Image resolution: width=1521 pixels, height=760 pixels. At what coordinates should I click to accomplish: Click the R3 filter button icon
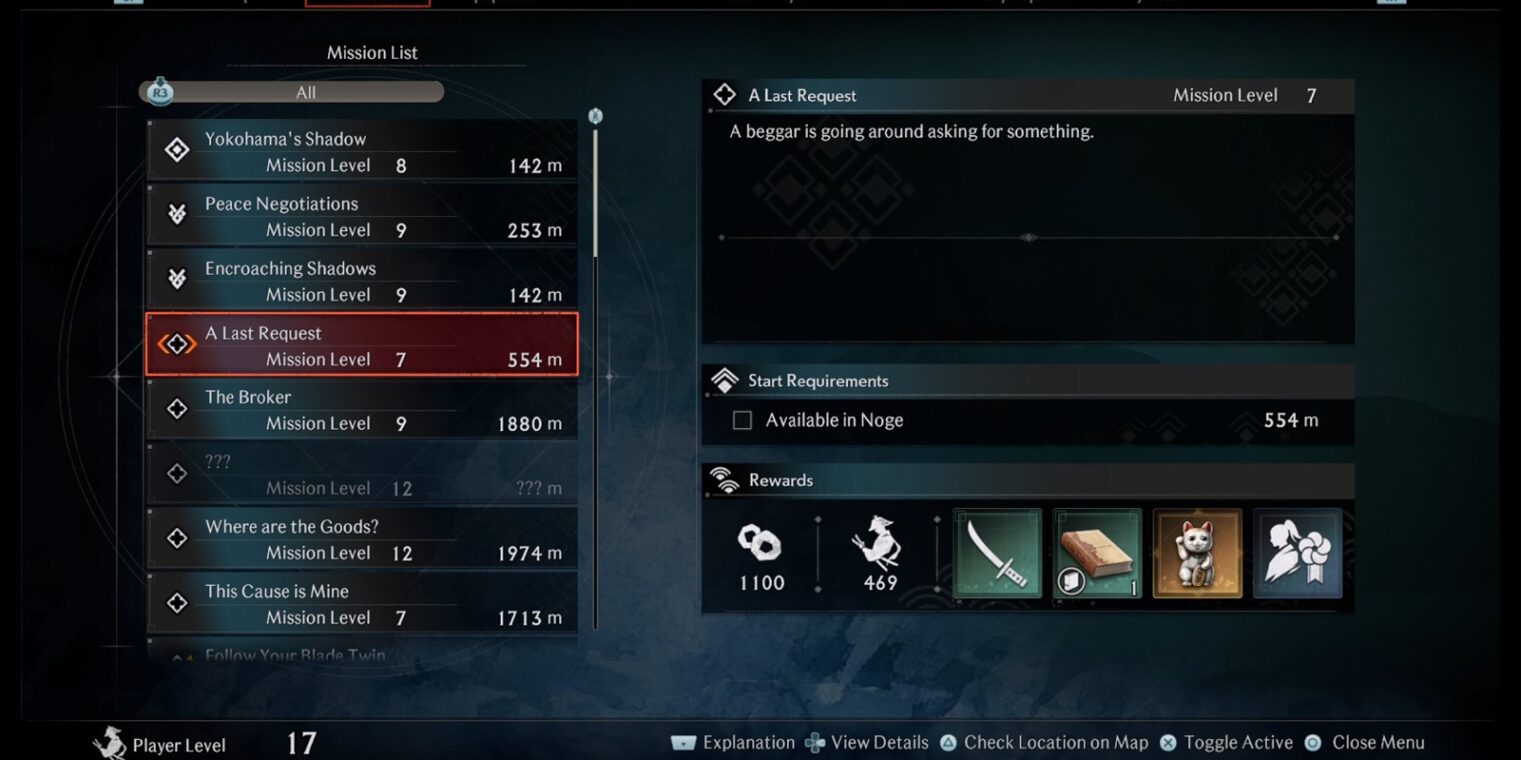pyautogui.click(x=160, y=92)
